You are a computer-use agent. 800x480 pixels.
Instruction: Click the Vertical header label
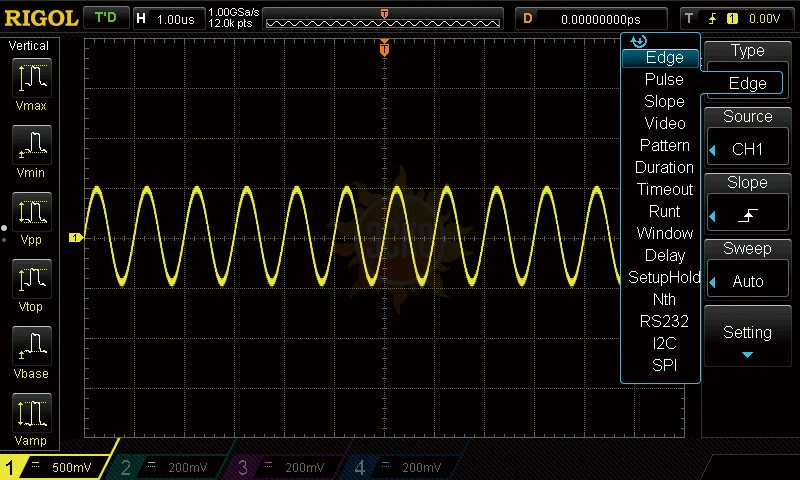[x=29, y=46]
